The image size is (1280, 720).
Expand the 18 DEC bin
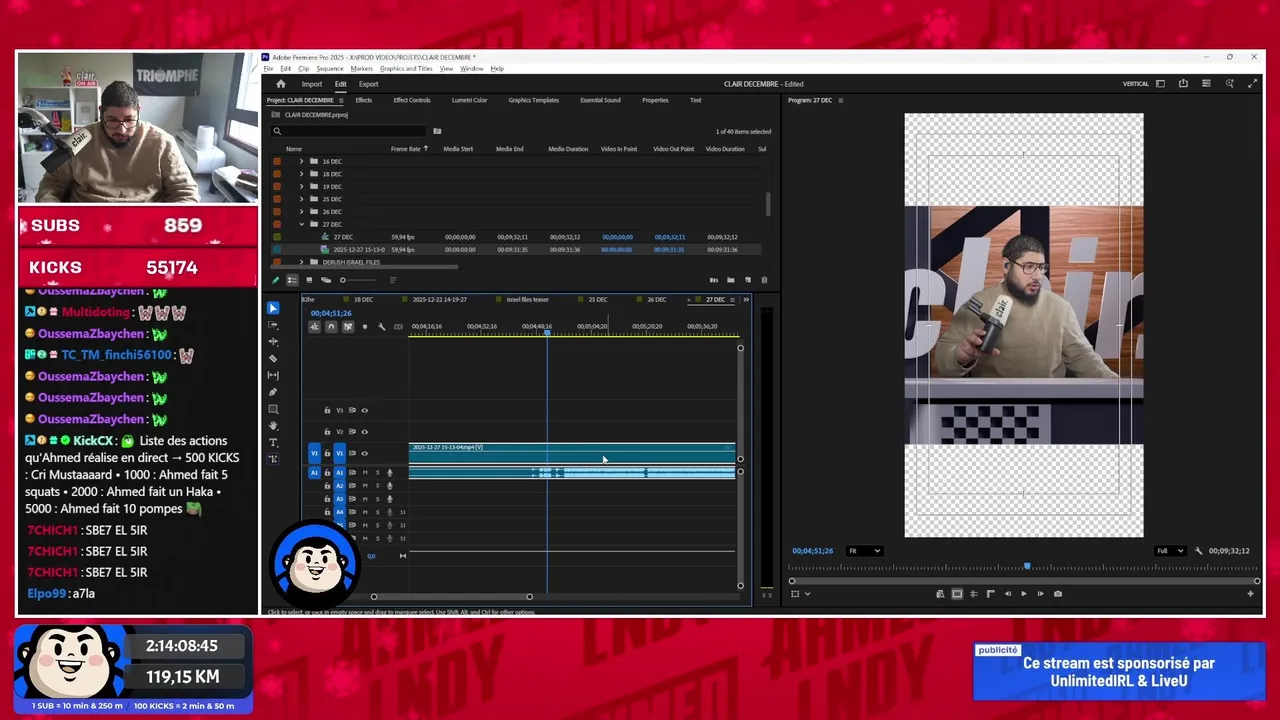point(302,174)
